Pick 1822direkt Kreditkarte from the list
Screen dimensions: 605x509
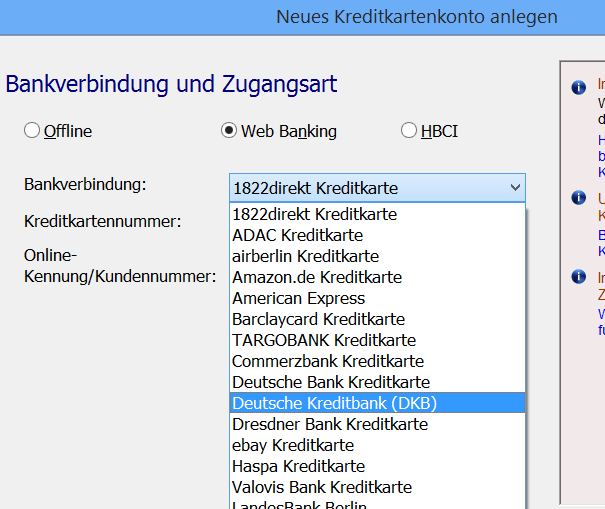(x=314, y=214)
